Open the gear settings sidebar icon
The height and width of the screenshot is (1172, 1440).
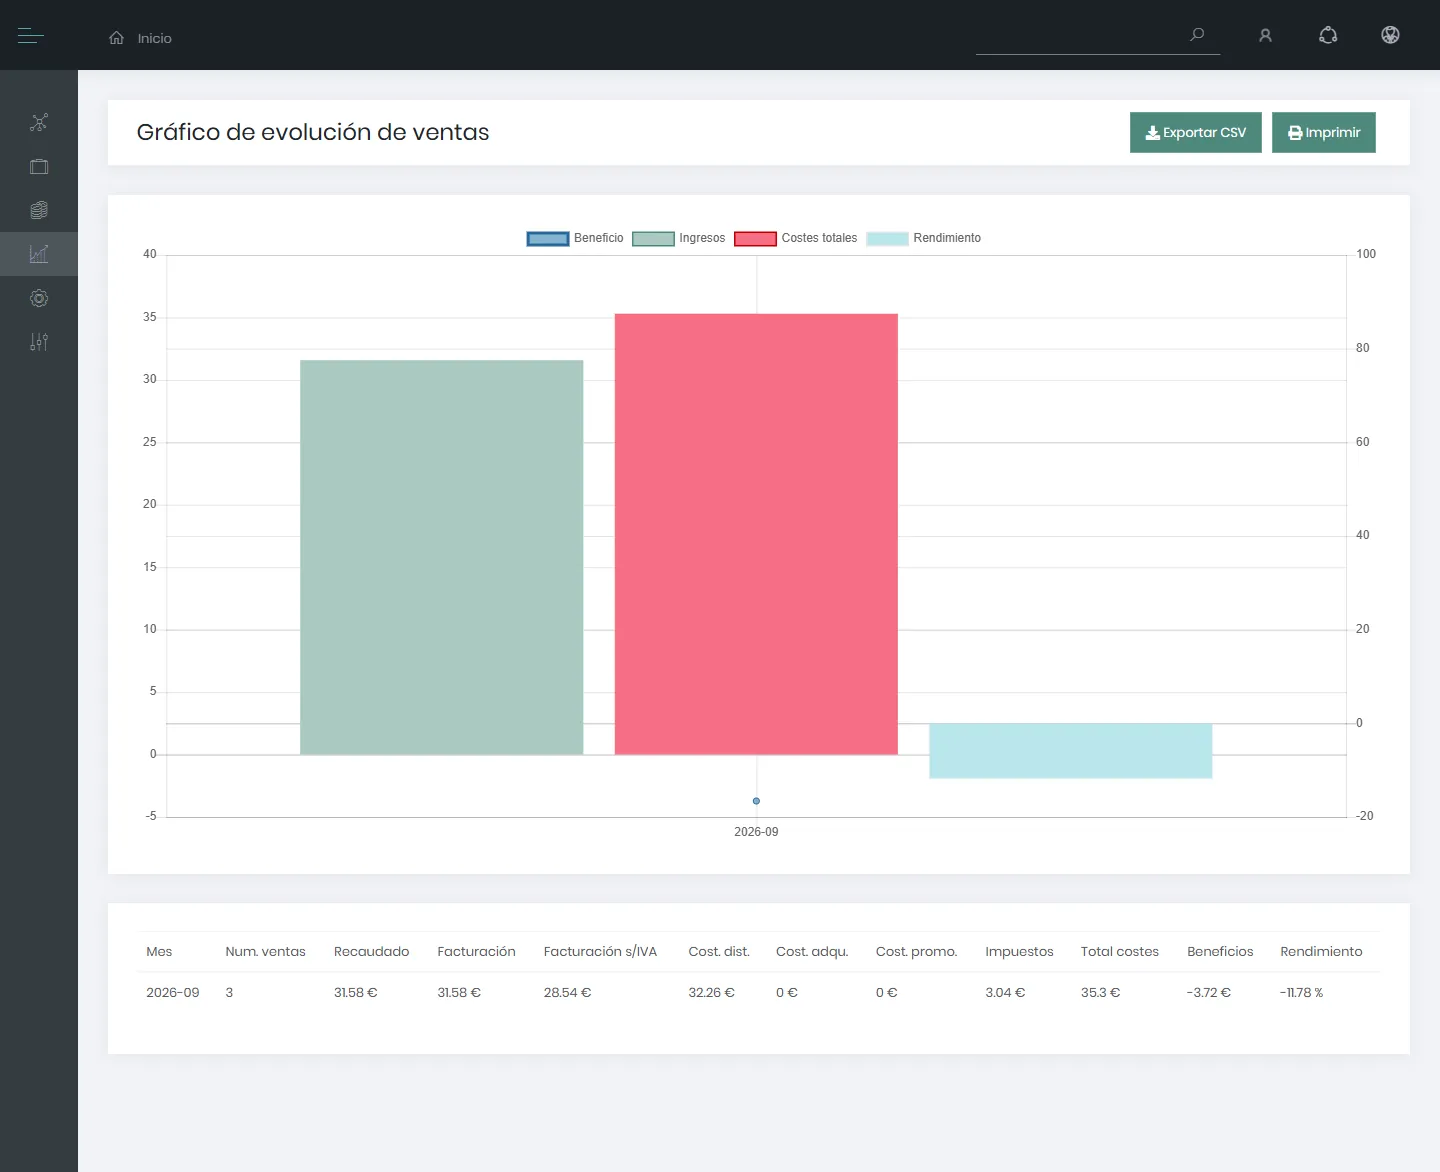click(39, 298)
